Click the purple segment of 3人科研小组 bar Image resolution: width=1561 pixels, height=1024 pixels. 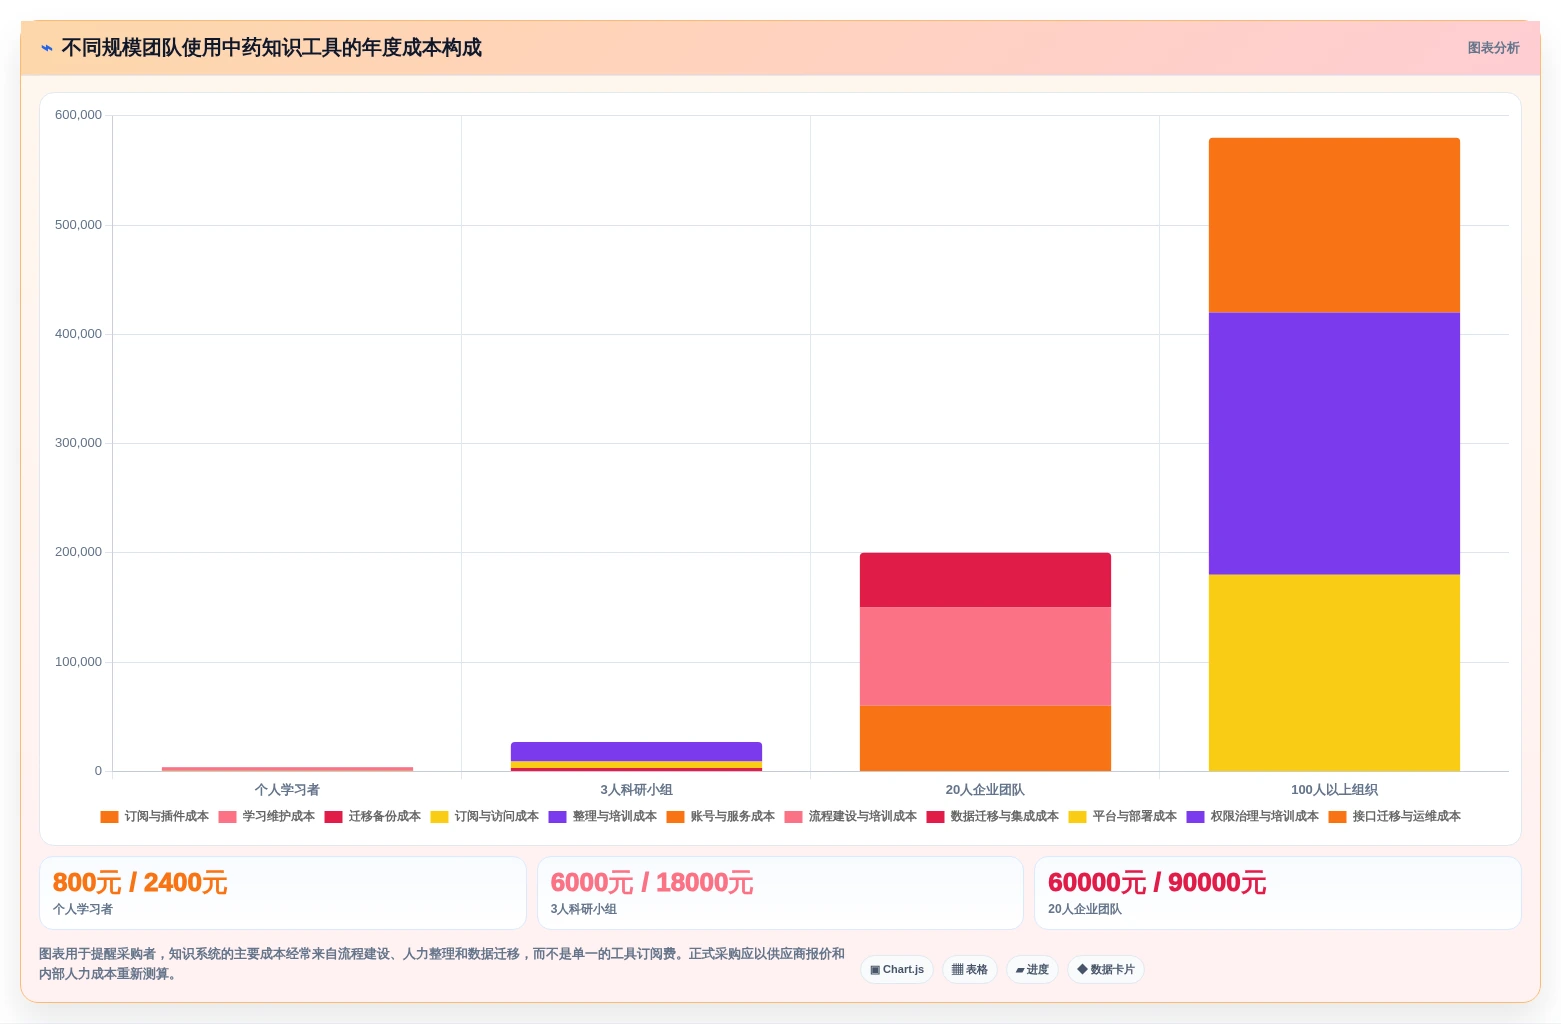pyautogui.click(x=636, y=751)
